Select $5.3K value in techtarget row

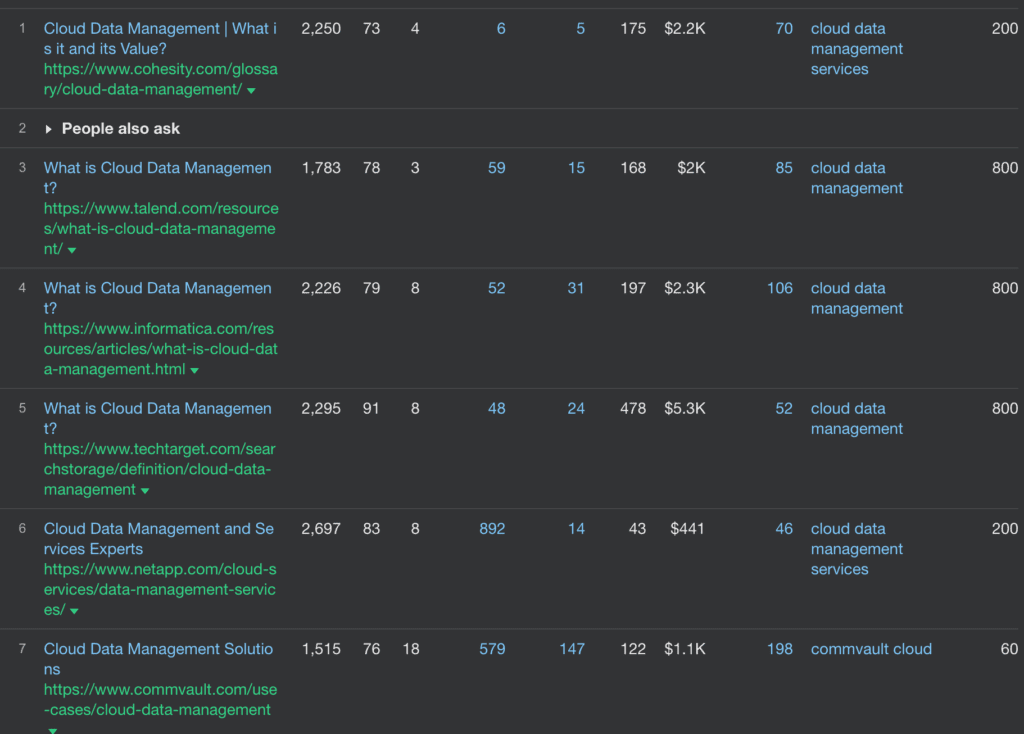coord(684,408)
